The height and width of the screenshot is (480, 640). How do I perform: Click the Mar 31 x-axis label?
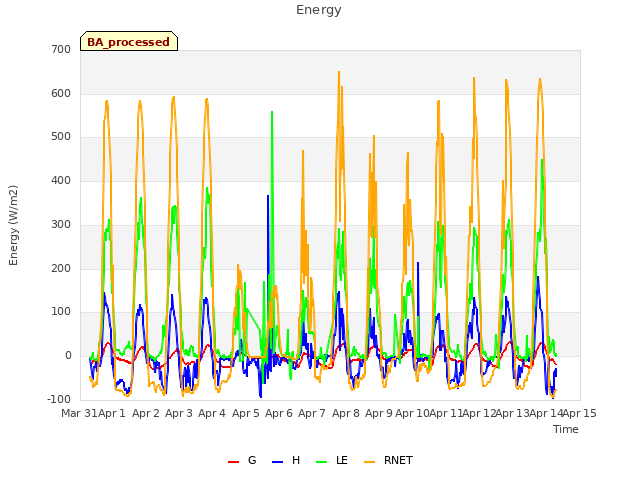79,413
